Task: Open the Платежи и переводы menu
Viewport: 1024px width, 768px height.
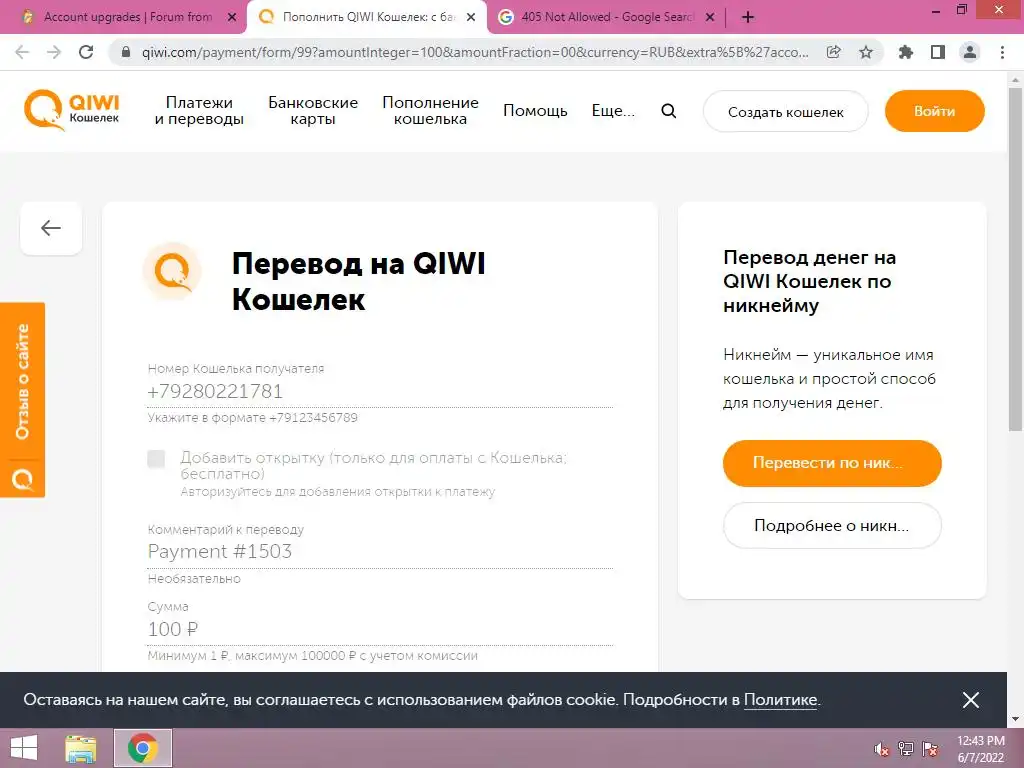Action: coord(199,111)
